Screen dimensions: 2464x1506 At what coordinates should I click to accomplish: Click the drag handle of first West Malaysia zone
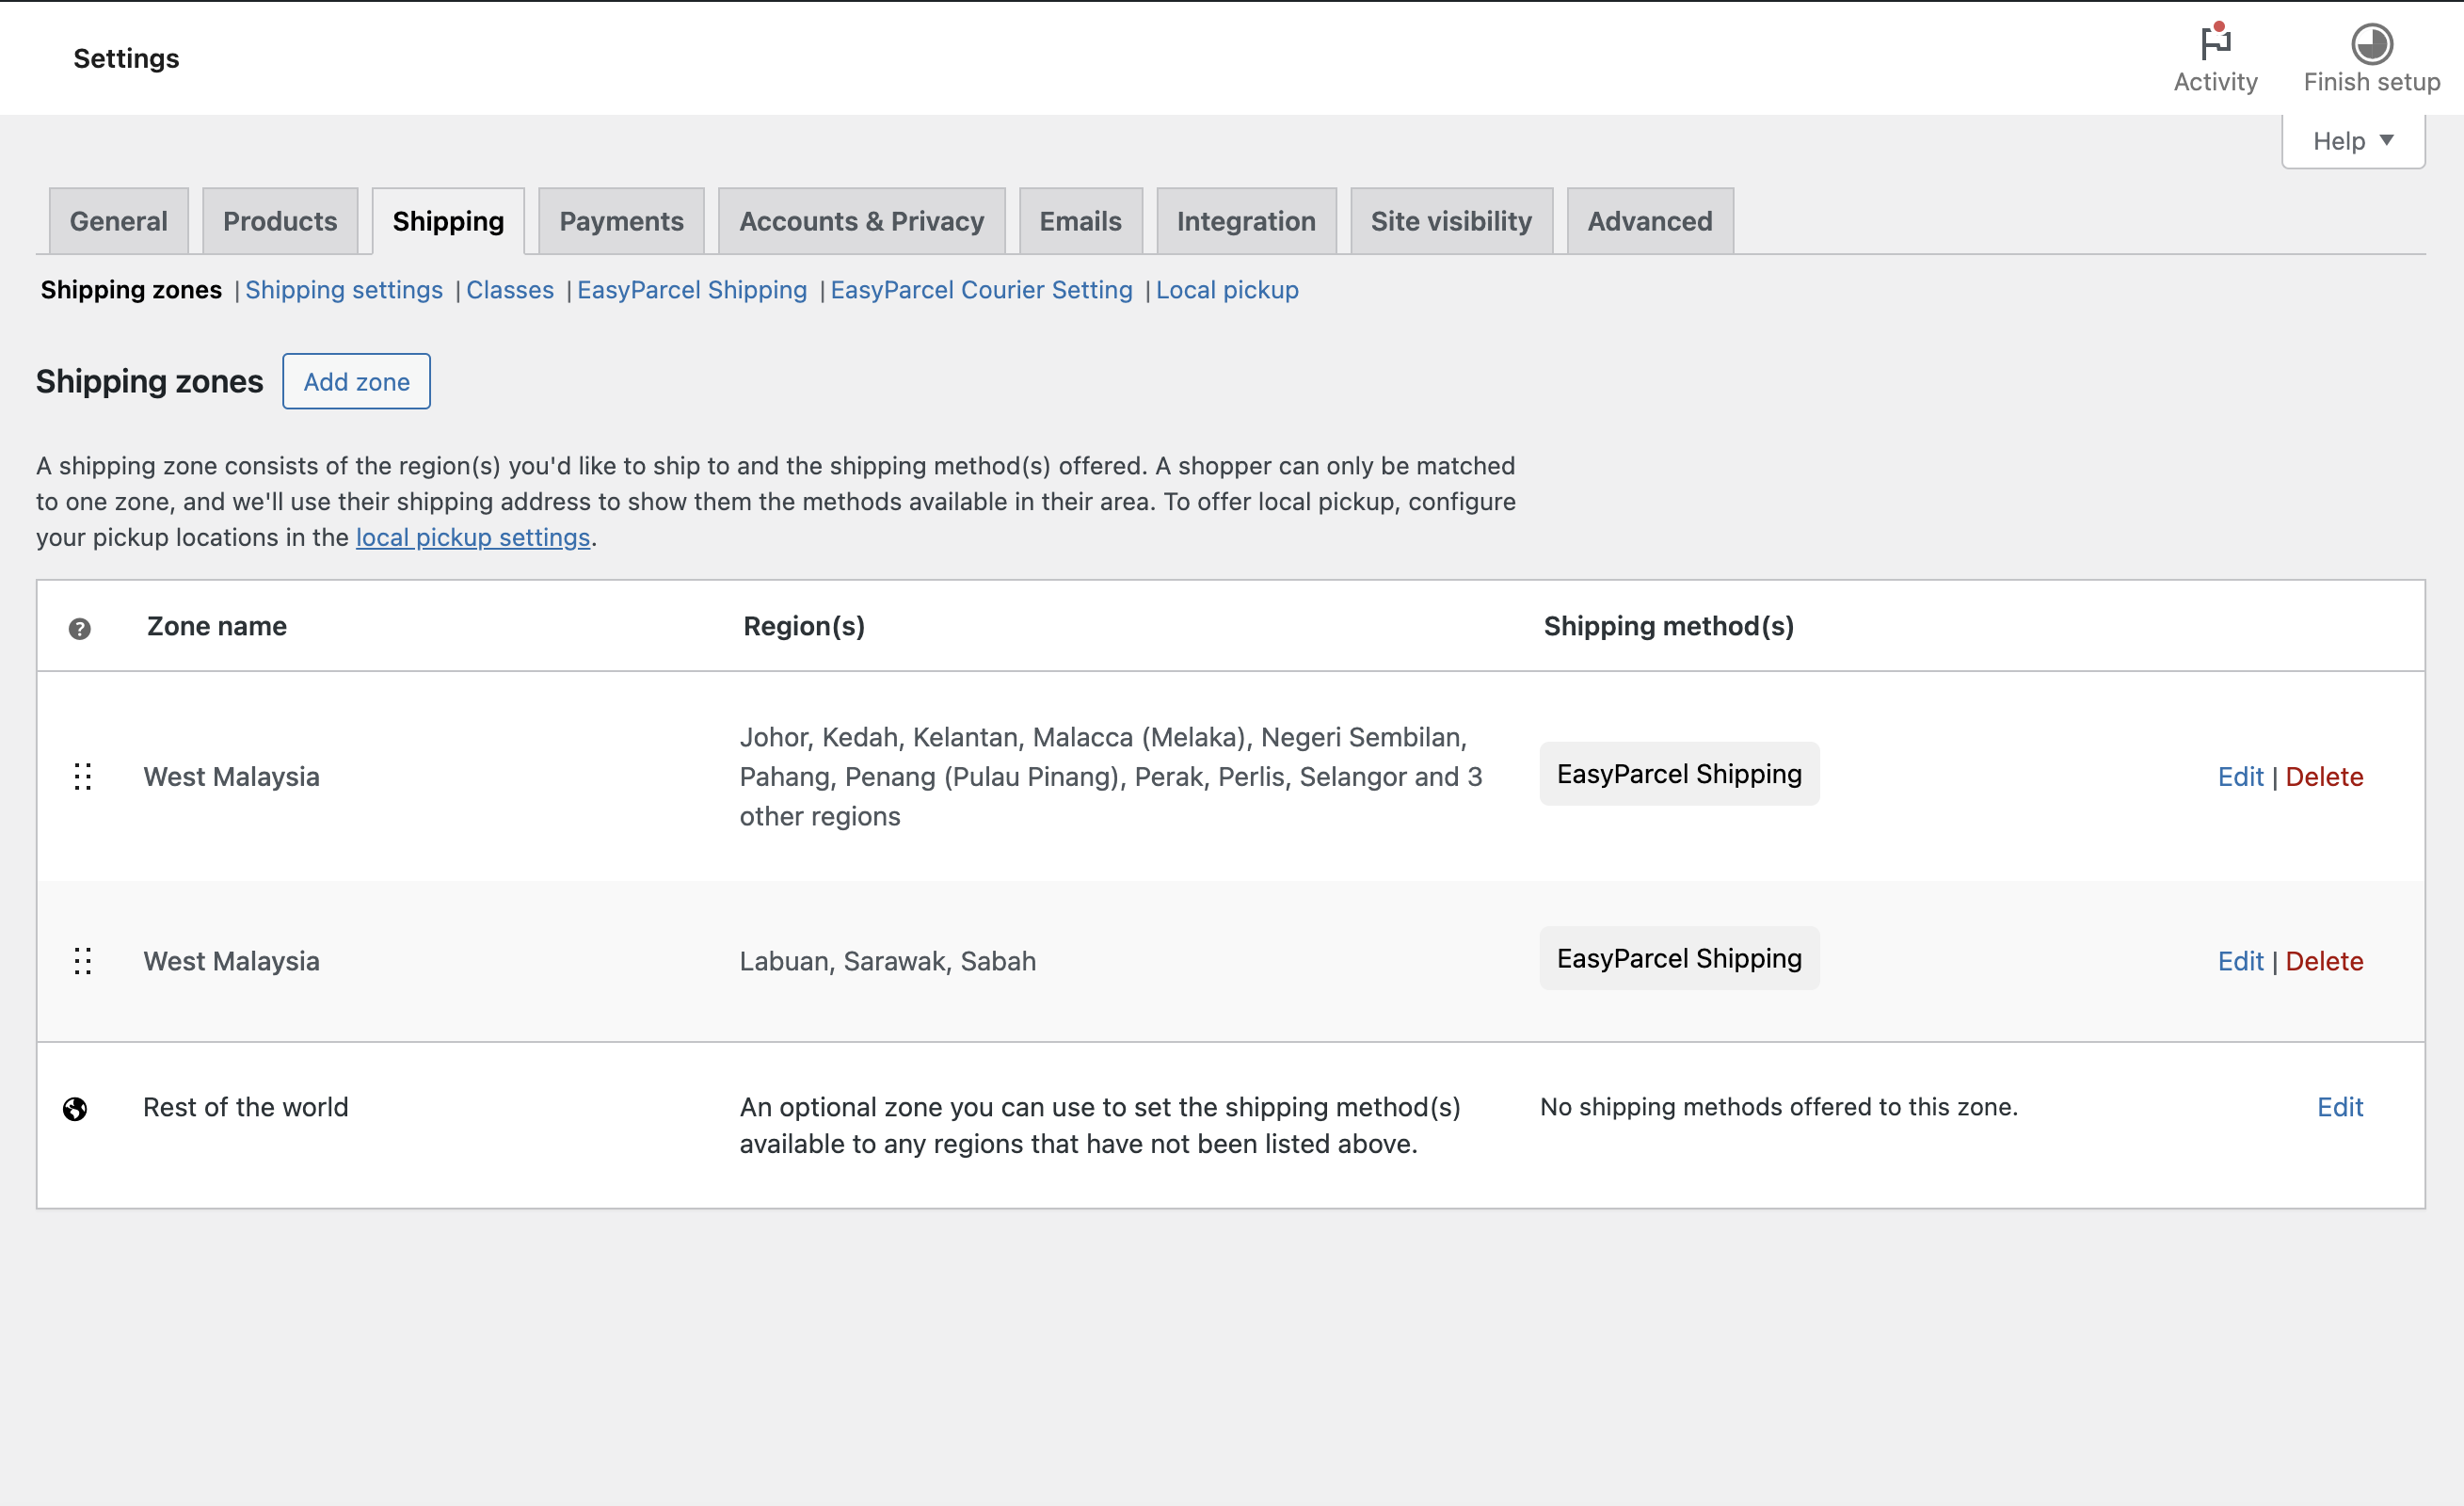83,776
